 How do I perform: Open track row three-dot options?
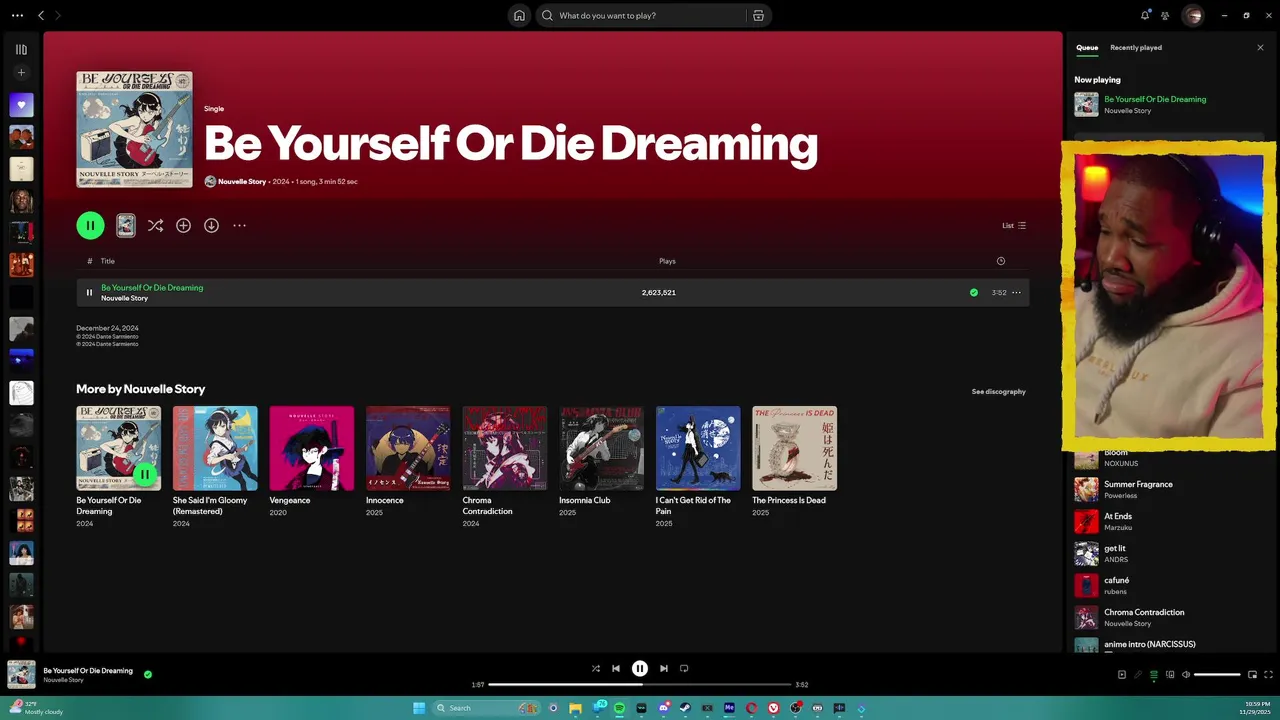1017,292
